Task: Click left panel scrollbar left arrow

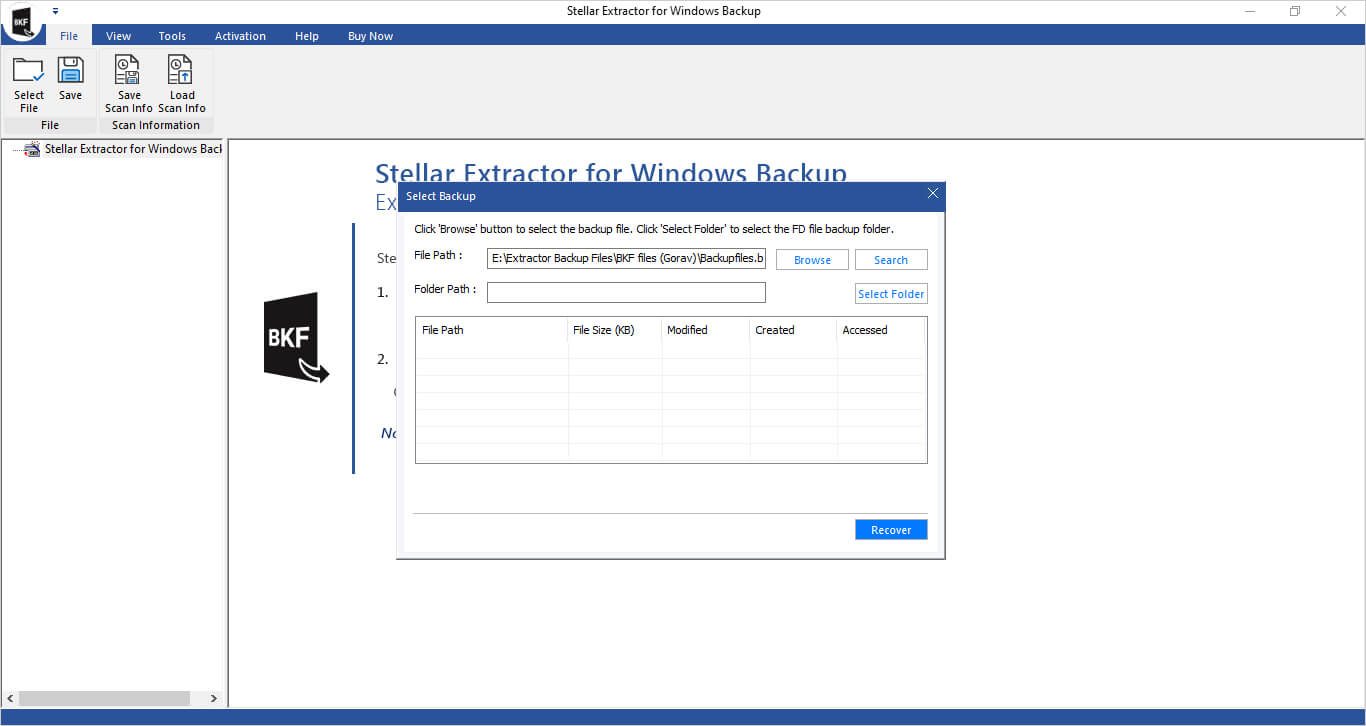Action: (9, 698)
